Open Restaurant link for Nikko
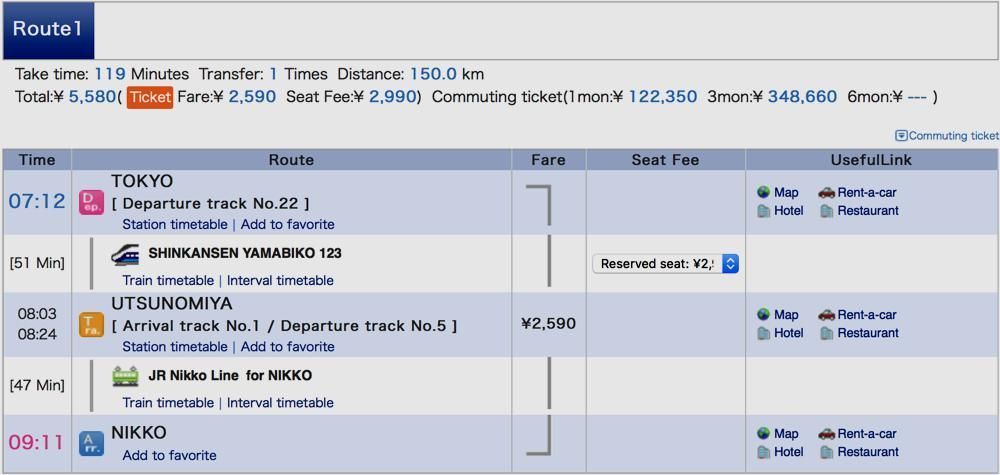Image resolution: width=1000 pixels, height=475 pixels. click(x=867, y=452)
